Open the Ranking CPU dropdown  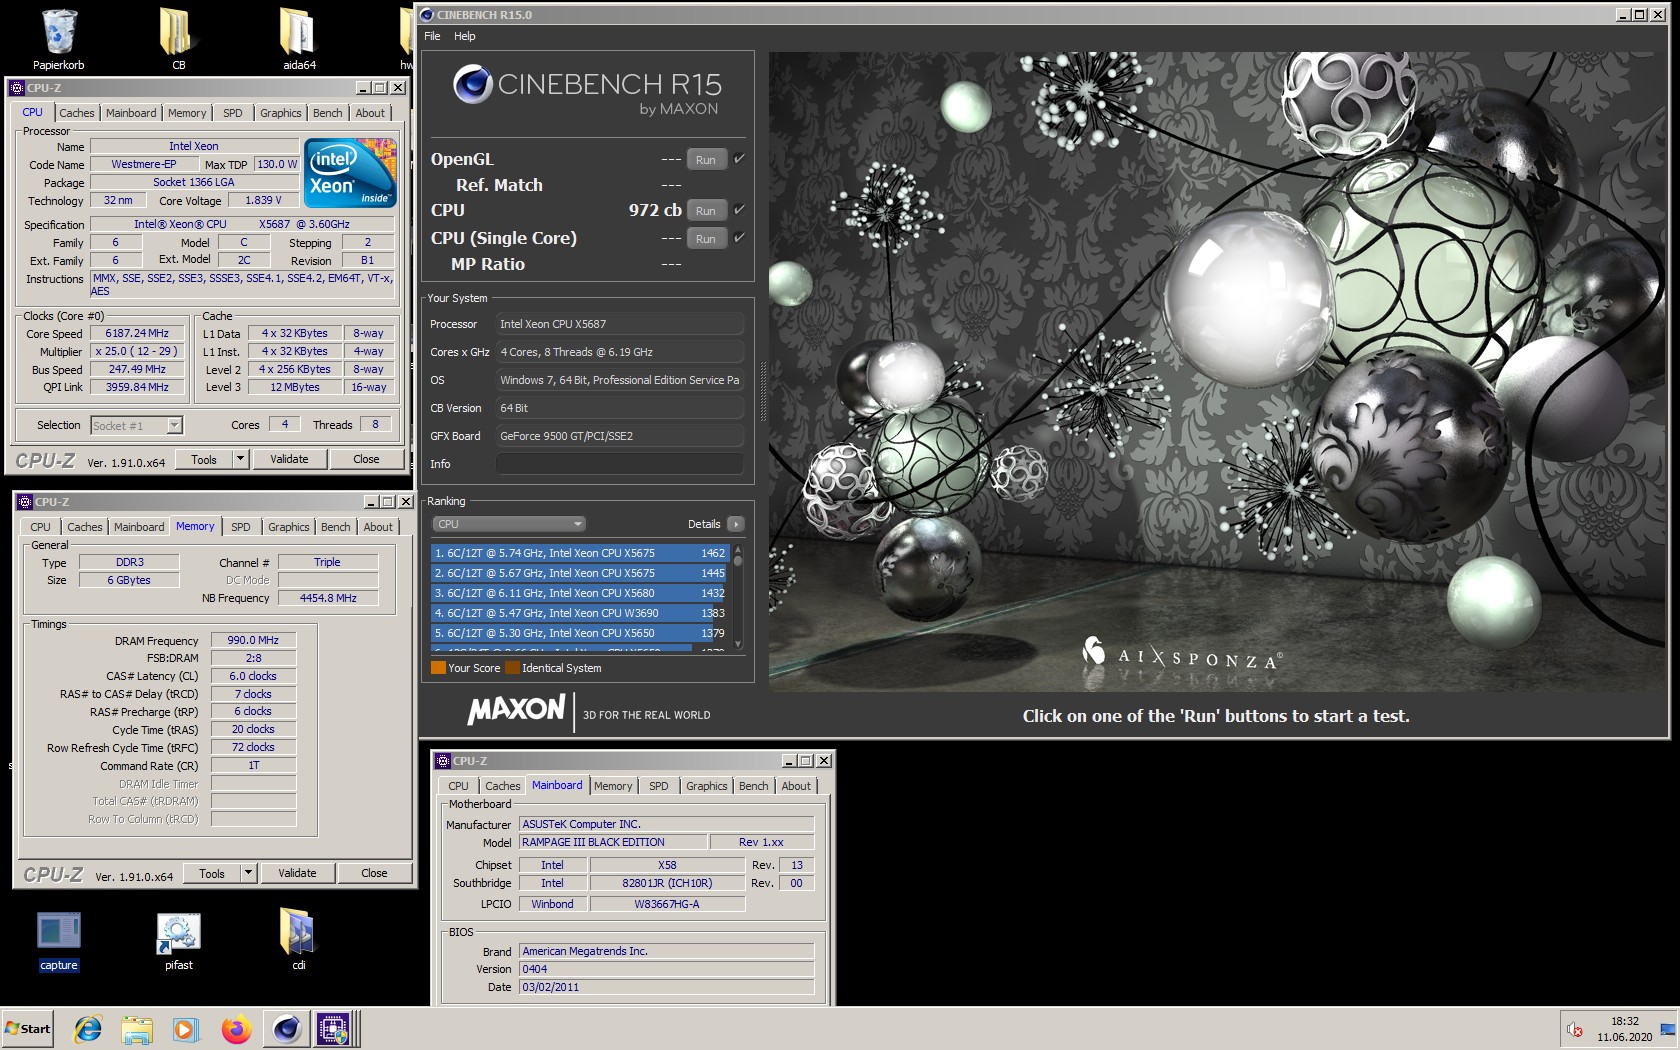click(x=509, y=524)
